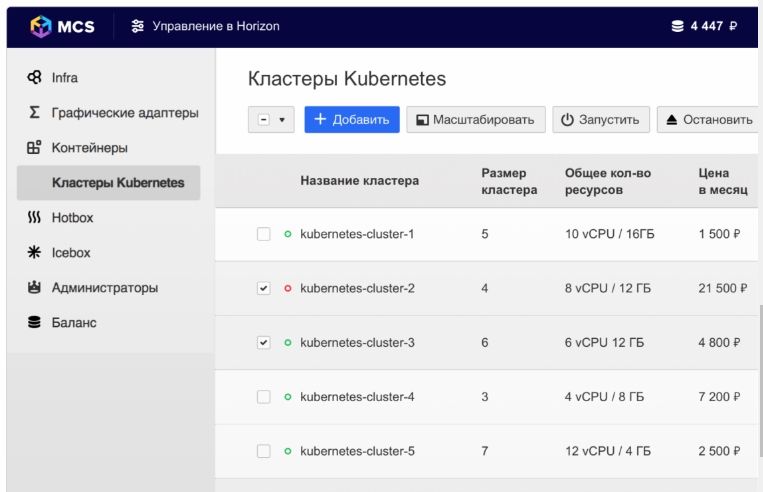Open kubernetes-cluster-3 name
This screenshot has width=763, height=492.
357,343
